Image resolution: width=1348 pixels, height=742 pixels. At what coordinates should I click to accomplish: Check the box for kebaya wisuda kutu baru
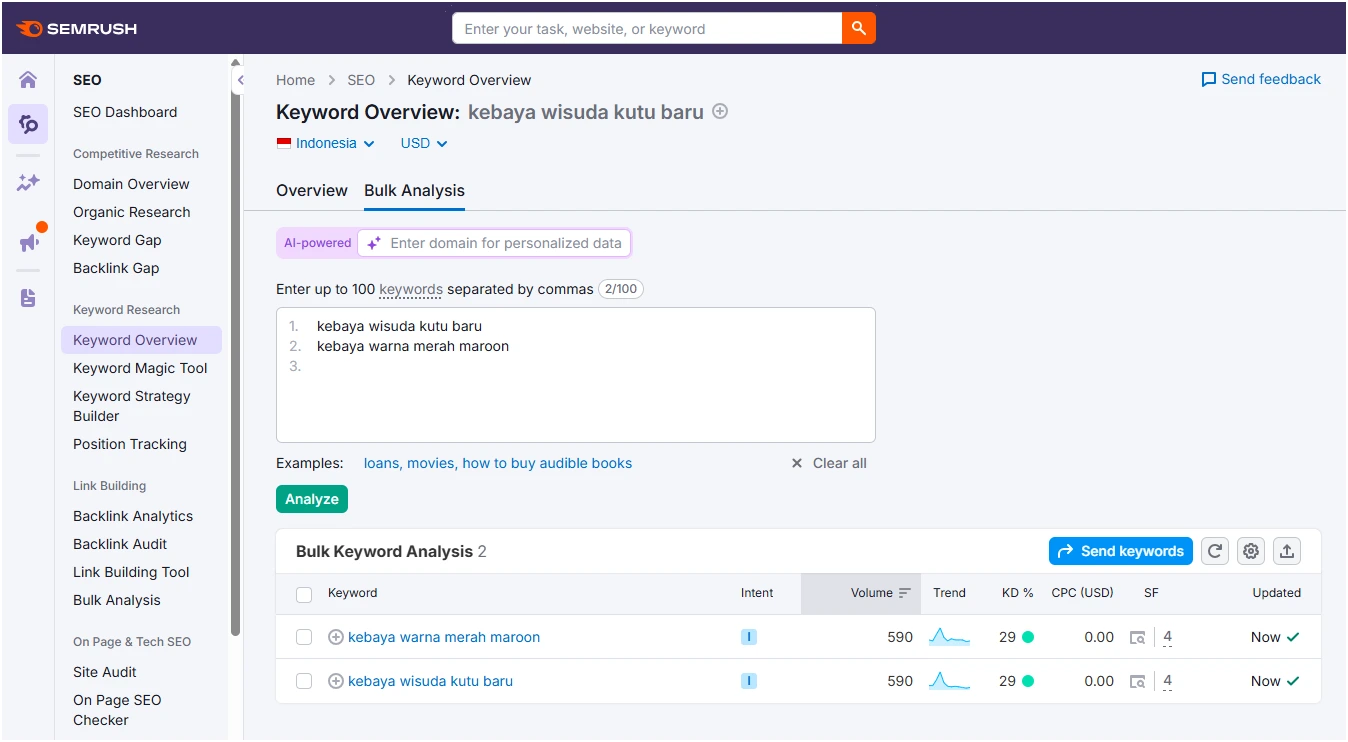point(304,681)
